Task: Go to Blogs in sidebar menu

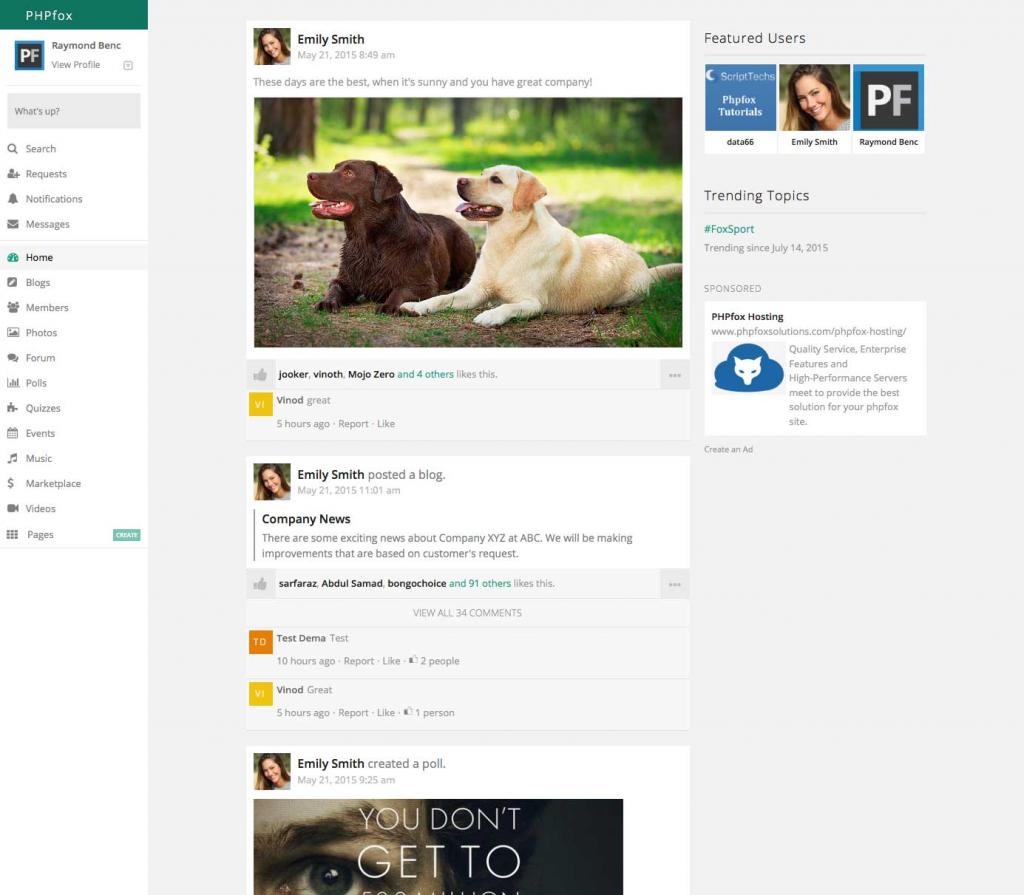Action: coord(38,283)
